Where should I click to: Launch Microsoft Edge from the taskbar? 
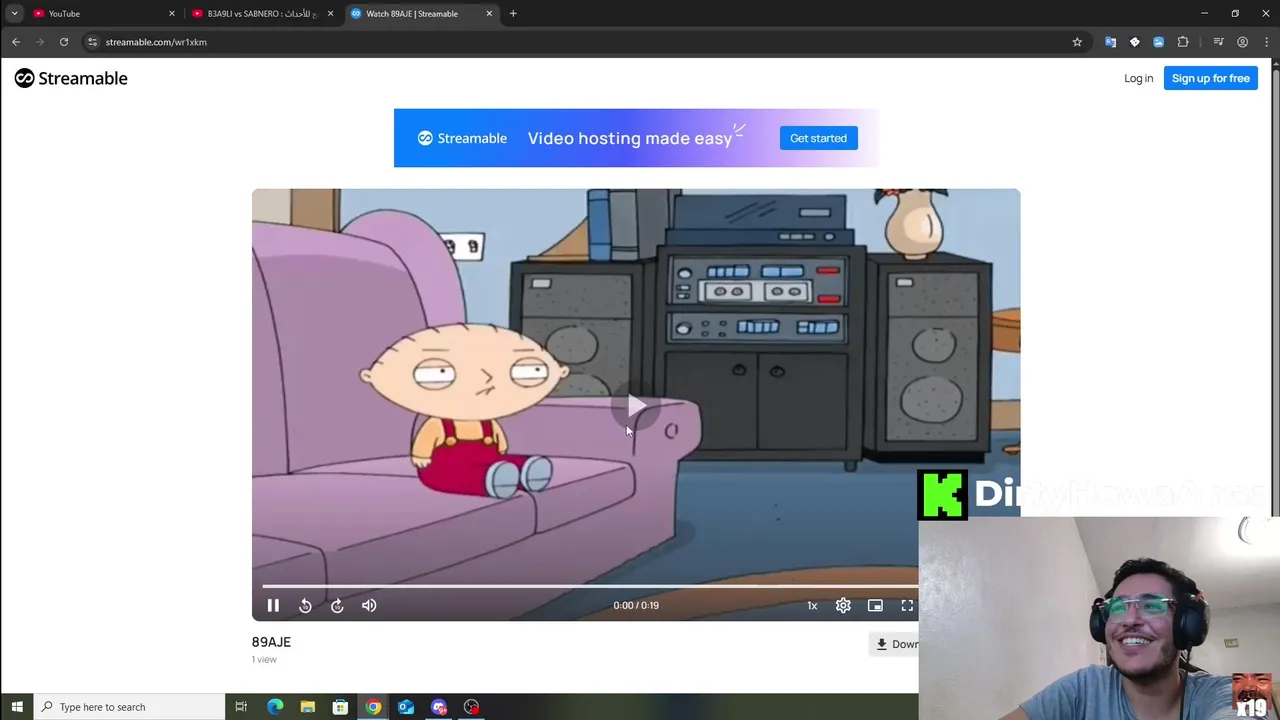[x=275, y=707]
